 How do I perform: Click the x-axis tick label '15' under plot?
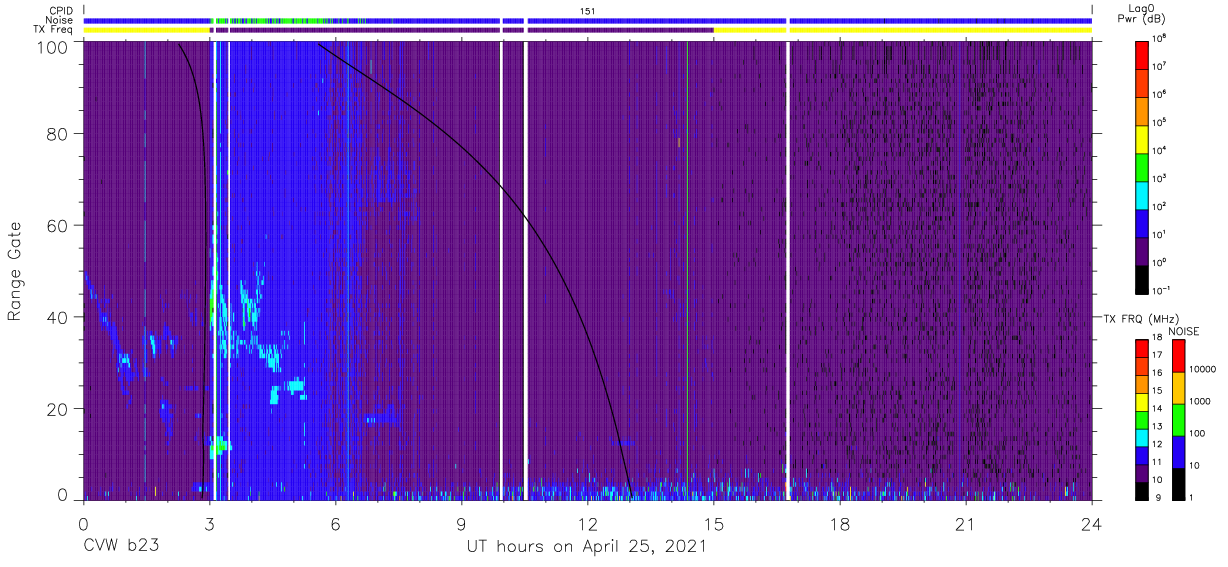[x=714, y=522]
